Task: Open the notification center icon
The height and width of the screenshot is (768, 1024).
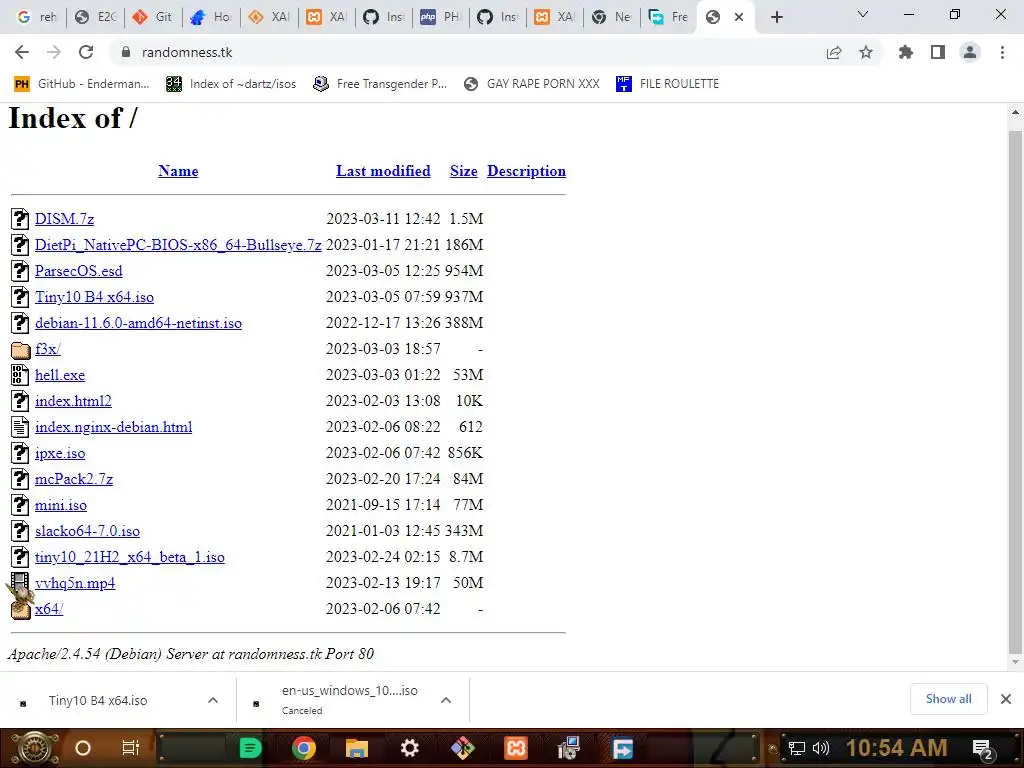Action: click(982, 749)
